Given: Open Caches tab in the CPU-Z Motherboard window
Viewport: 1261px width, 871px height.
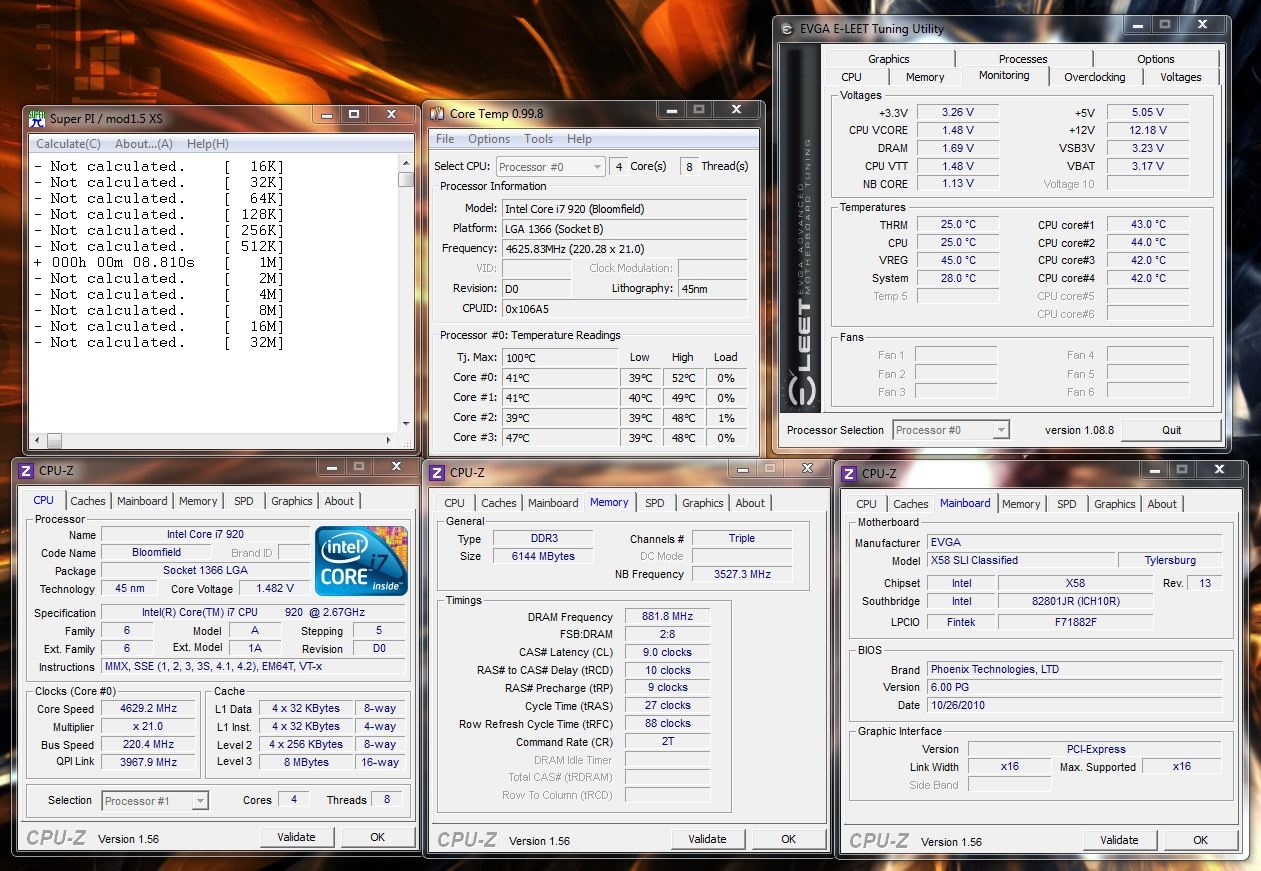Looking at the screenshot, I should click(911, 504).
